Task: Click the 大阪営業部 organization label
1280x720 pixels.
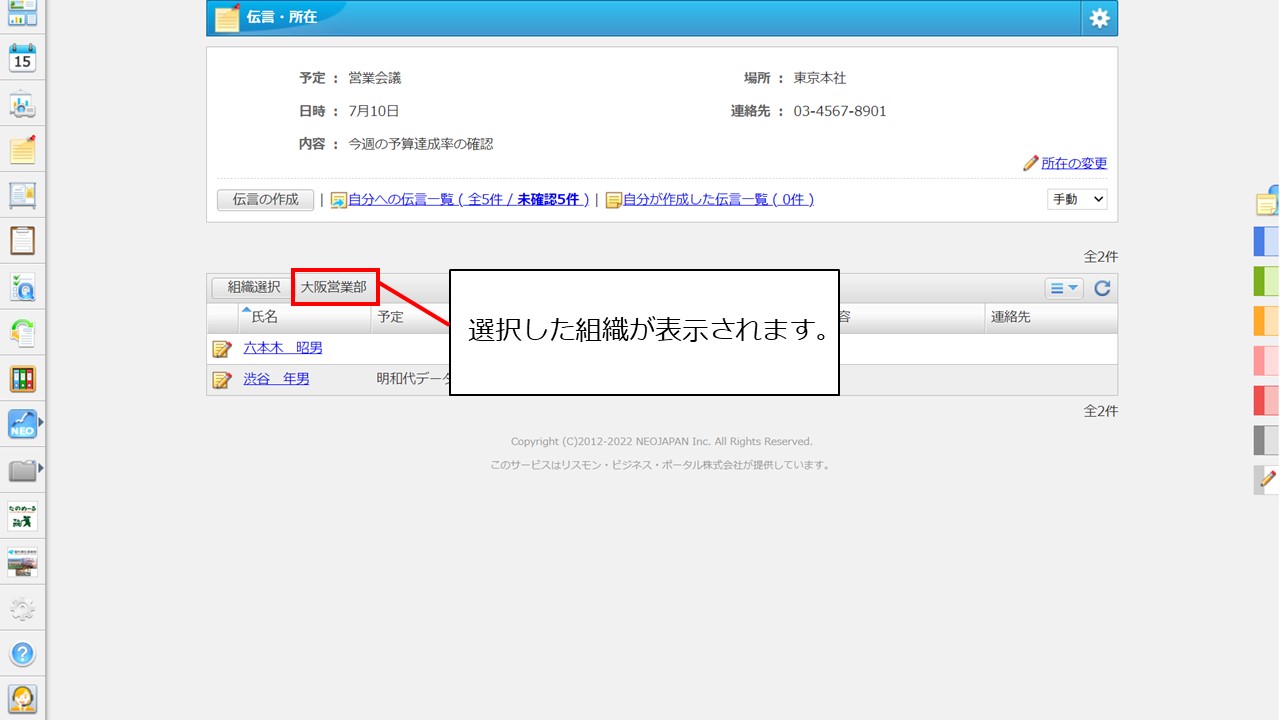Action: coord(334,288)
